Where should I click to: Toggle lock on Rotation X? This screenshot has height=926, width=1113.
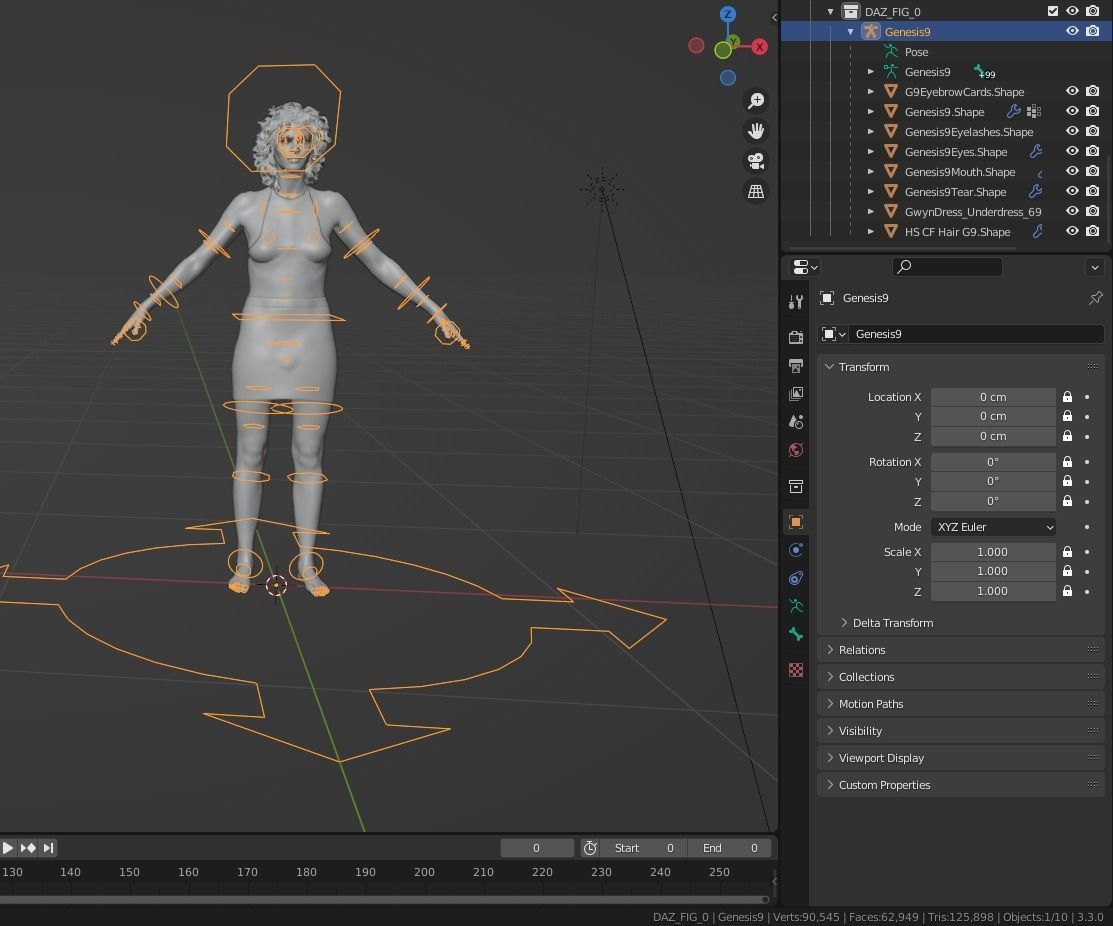(x=1067, y=462)
